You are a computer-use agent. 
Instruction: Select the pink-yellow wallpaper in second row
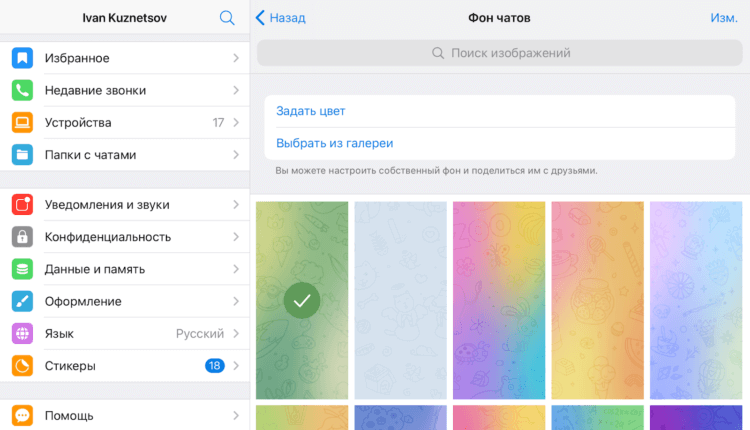499,418
